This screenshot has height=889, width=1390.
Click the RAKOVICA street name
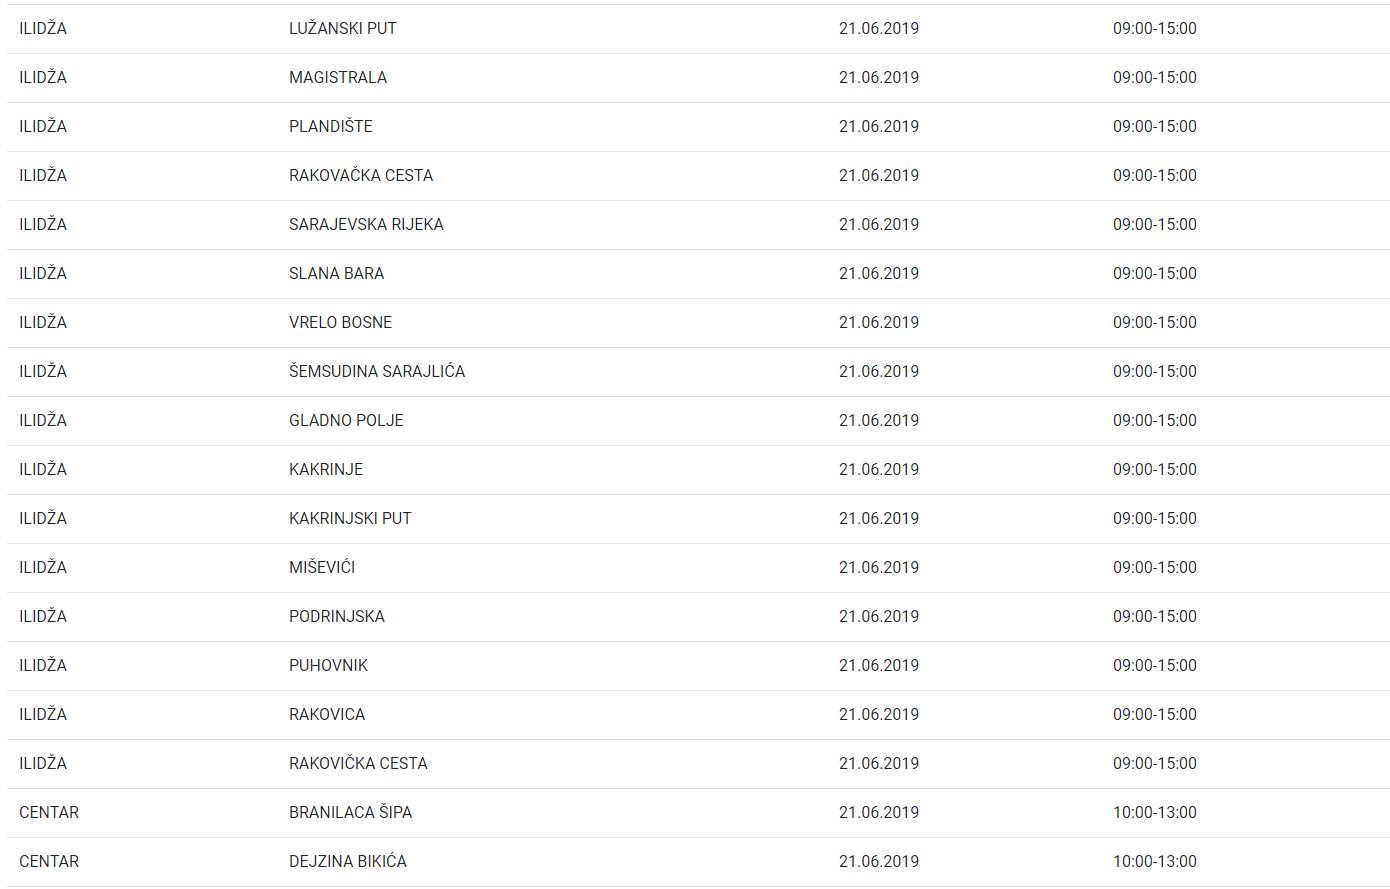pyautogui.click(x=326, y=714)
